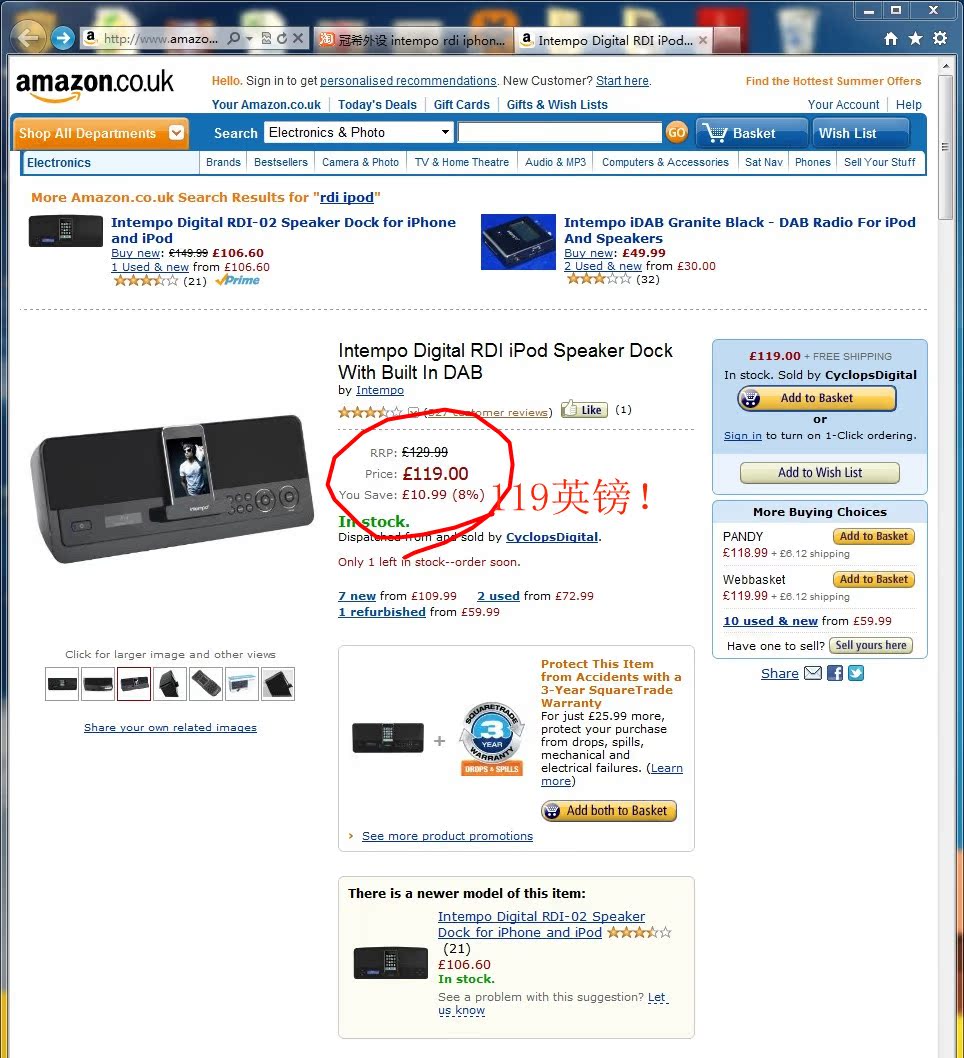Click the browser back arrow button
Screen dimensions: 964x1058
[x=28, y=38]
